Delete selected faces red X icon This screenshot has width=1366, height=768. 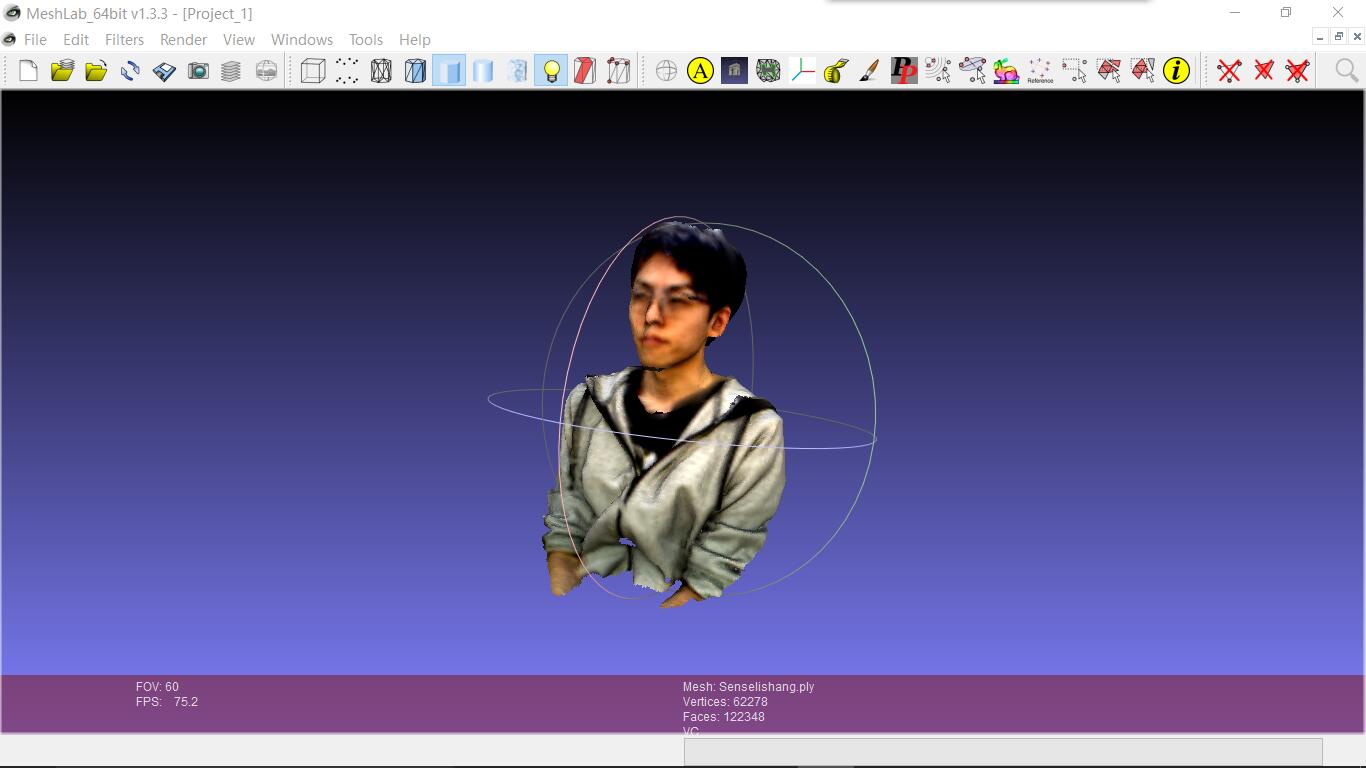[1230, 70]
